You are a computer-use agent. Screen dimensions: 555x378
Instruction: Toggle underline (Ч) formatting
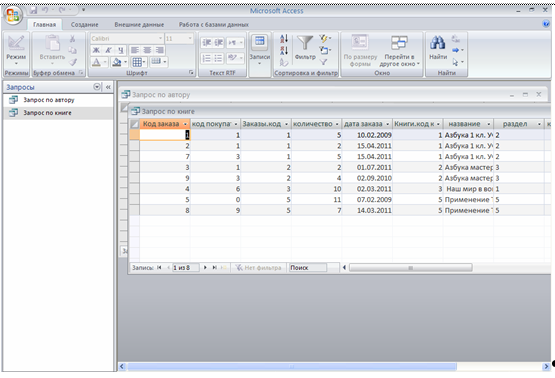121,50
